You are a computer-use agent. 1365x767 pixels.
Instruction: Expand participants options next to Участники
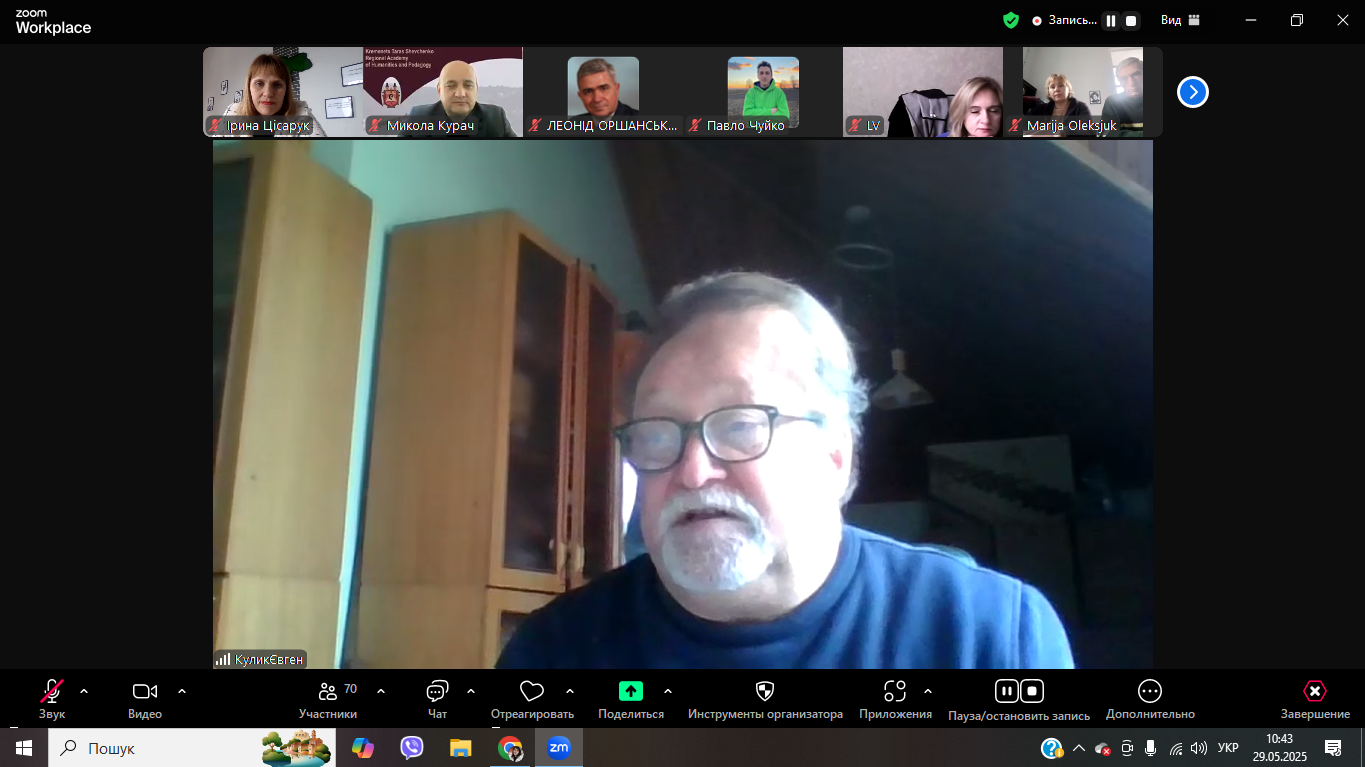point(379,689)
